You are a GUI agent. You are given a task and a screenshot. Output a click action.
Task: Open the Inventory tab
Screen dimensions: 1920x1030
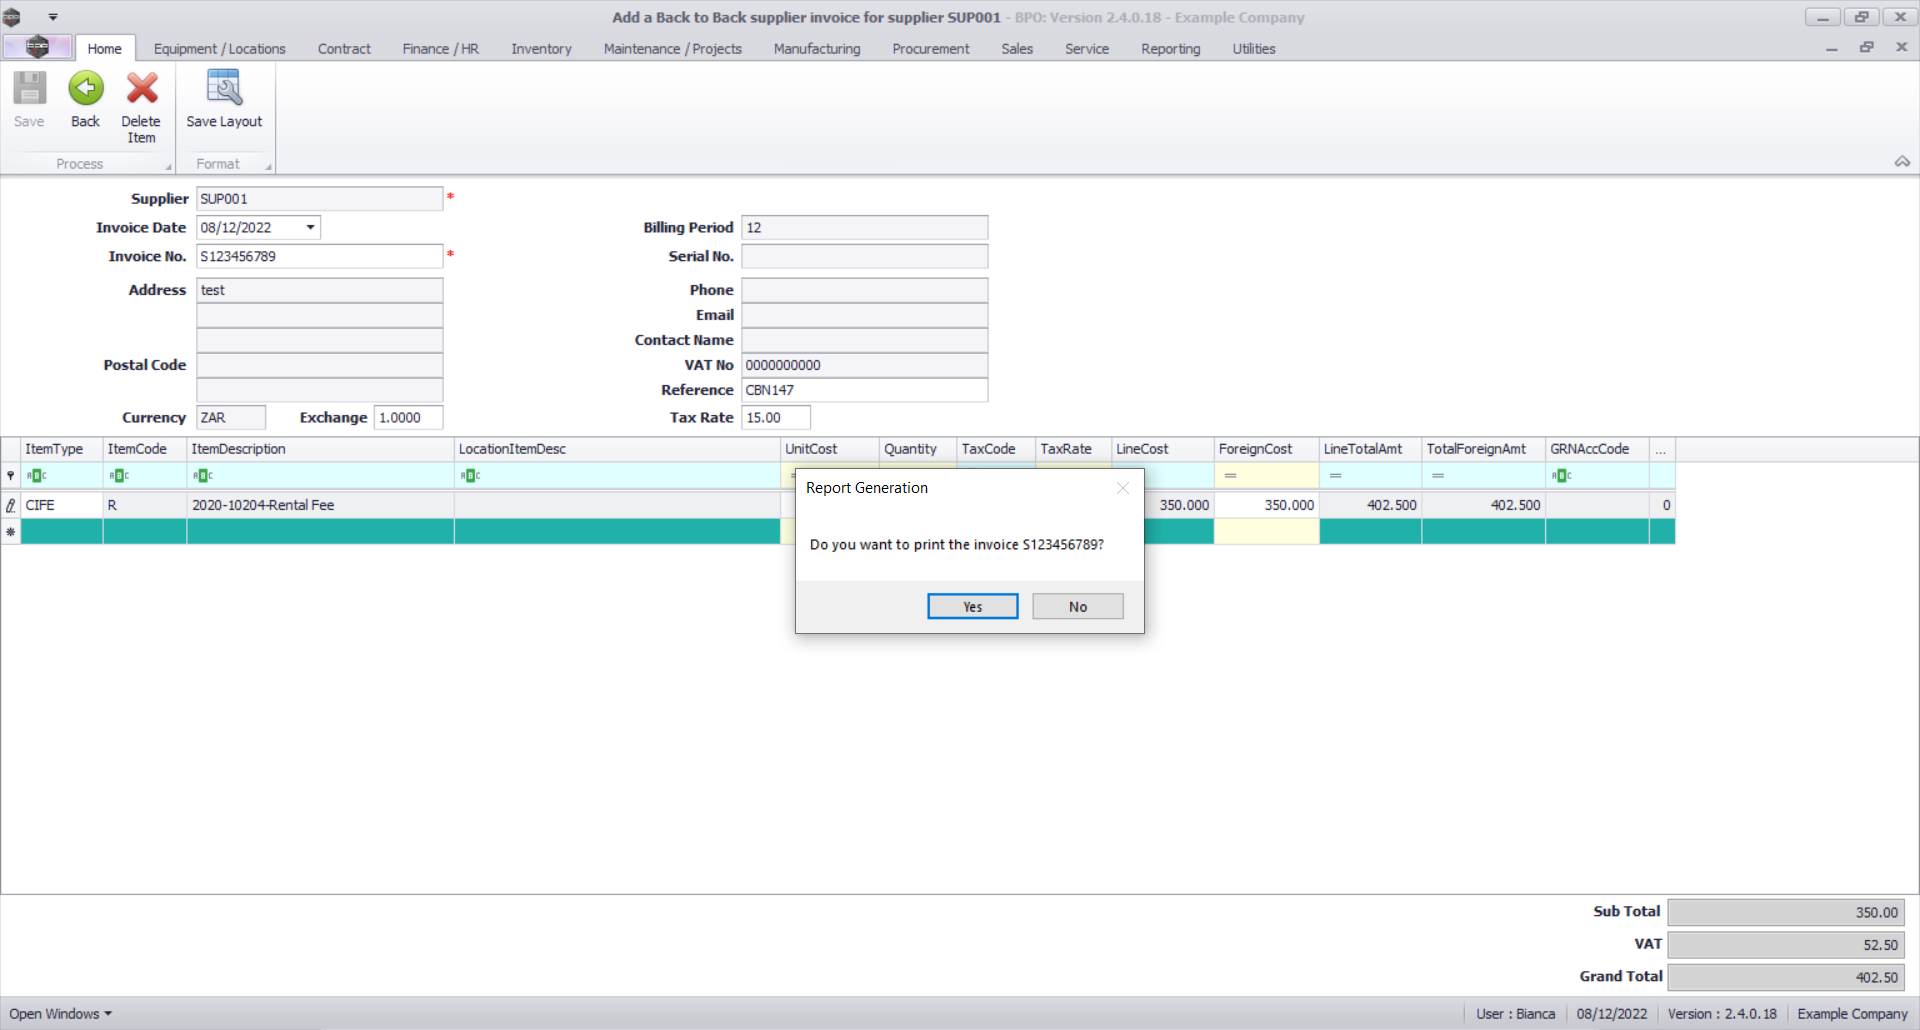(541, 49)
